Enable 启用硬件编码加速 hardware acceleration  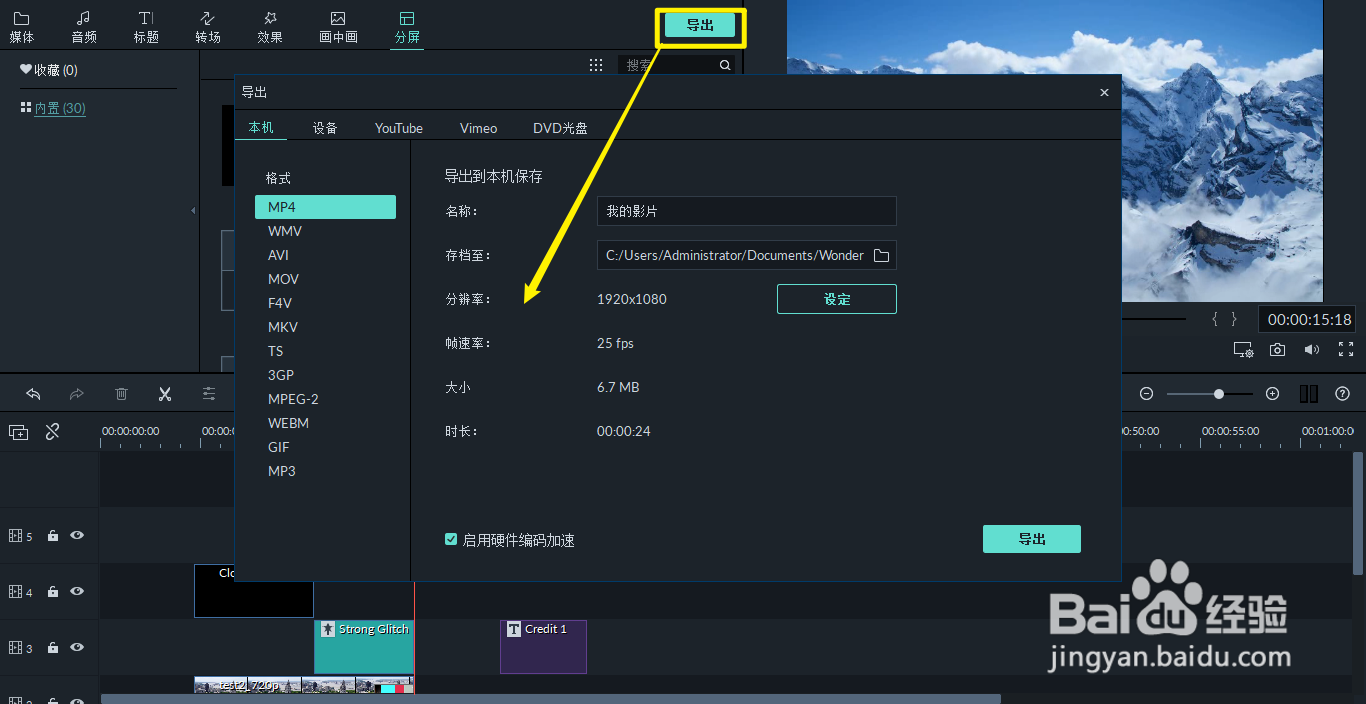(451, 539)
